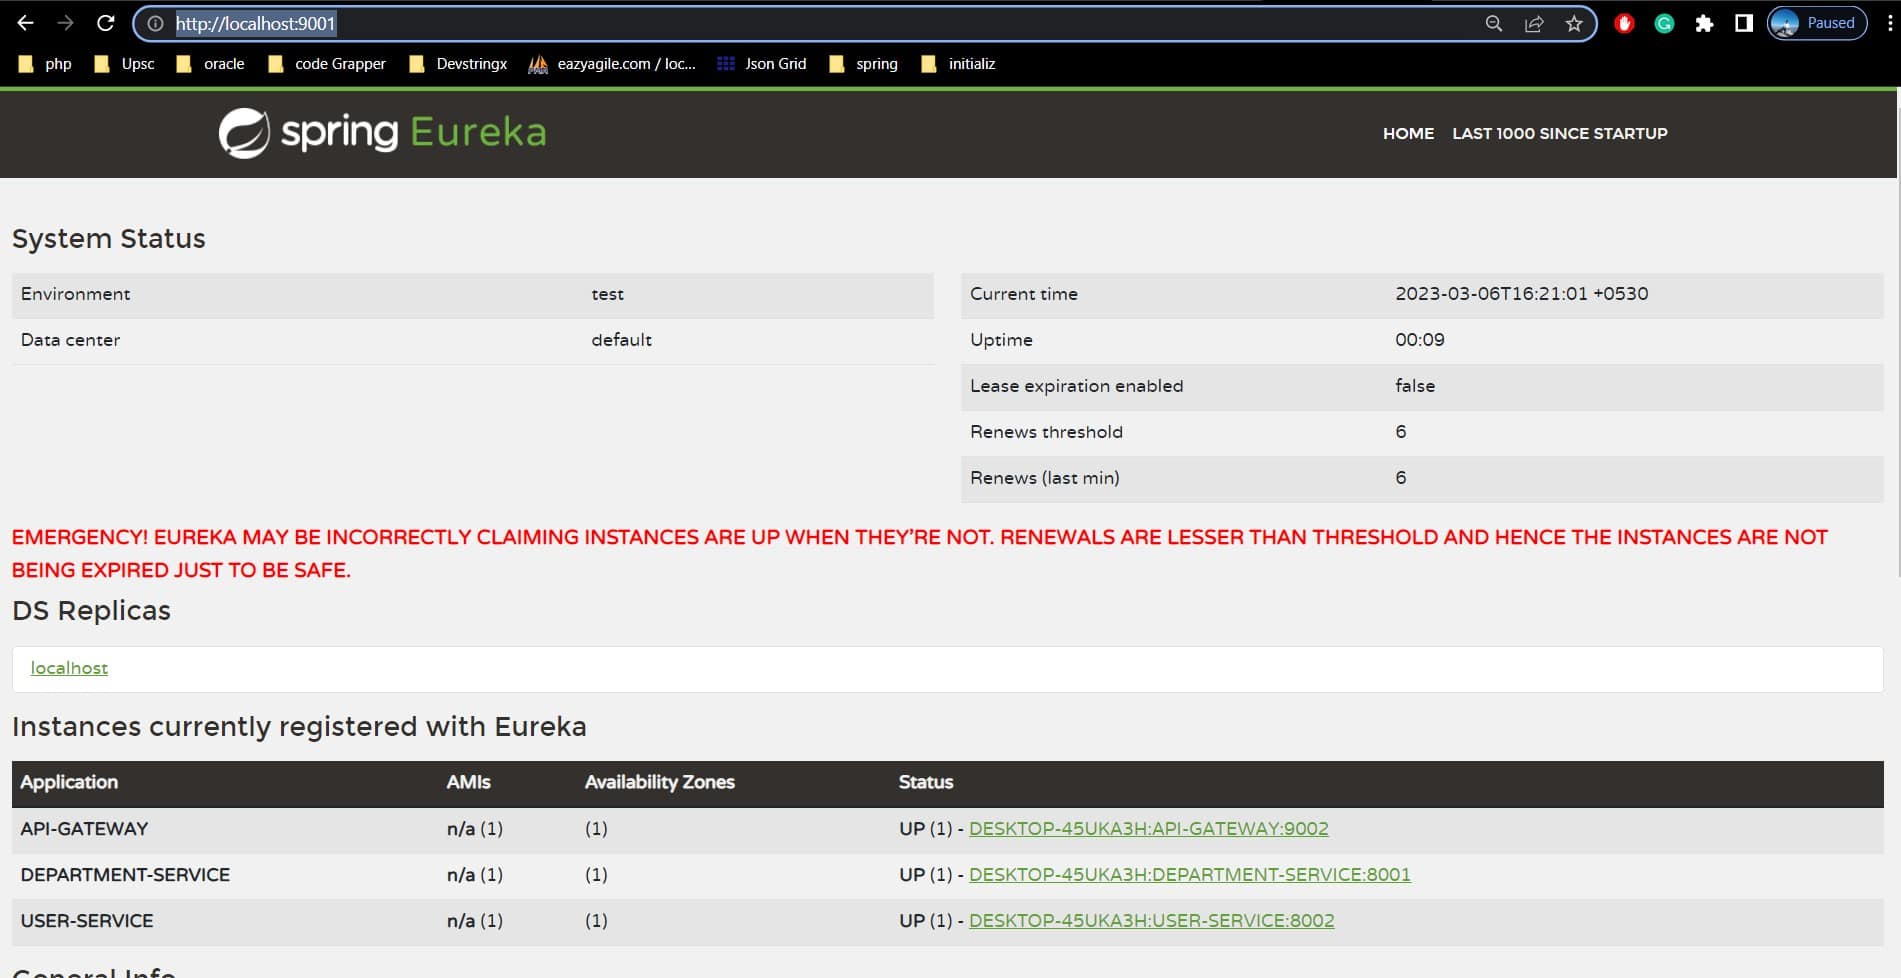Click the Environment value test
The width and height of the screenshot is (1901, 978).
(x=607, y=294)
